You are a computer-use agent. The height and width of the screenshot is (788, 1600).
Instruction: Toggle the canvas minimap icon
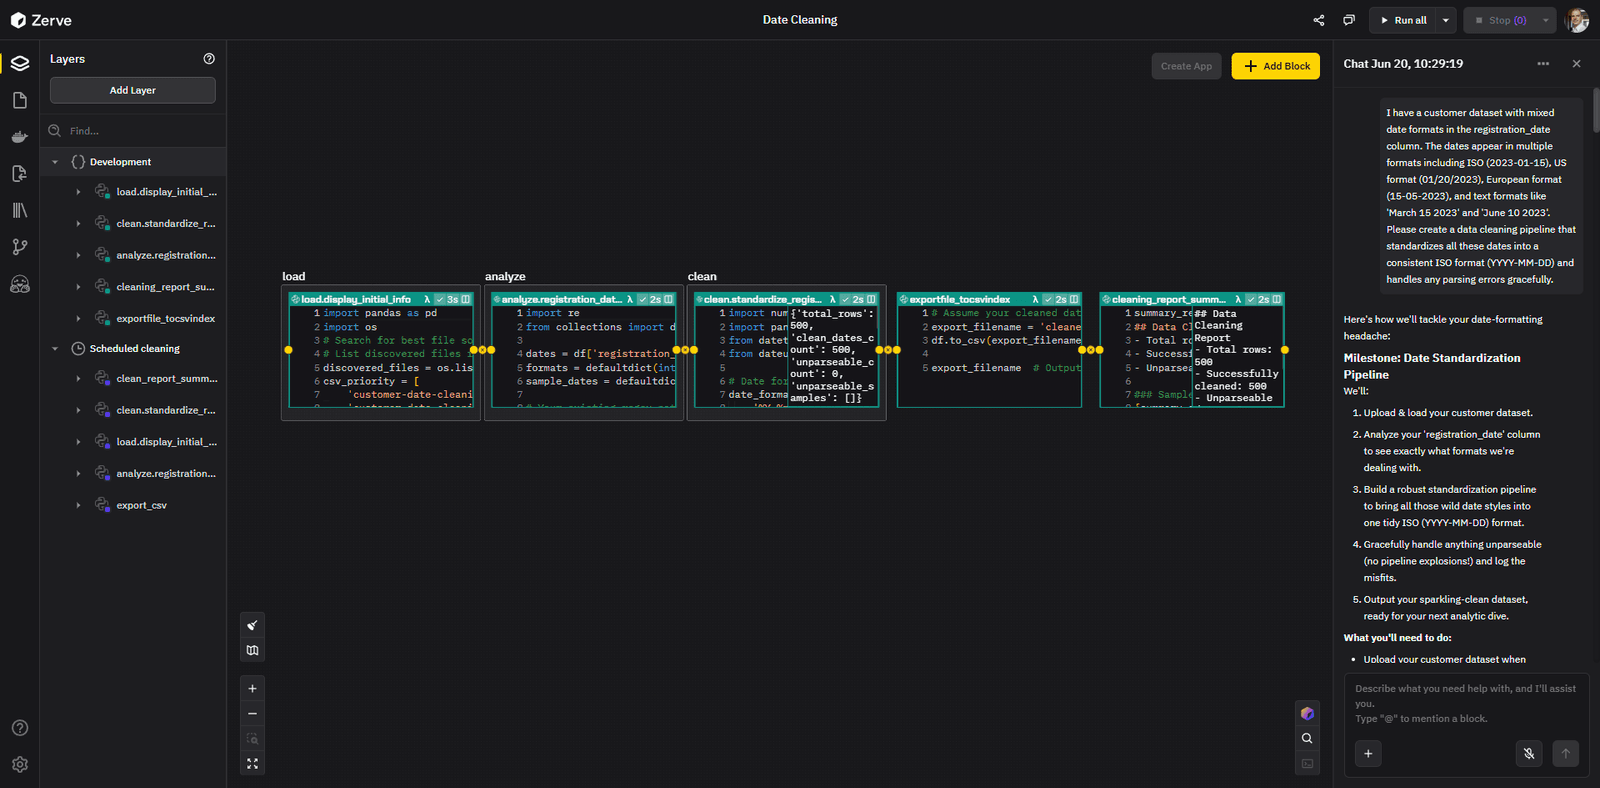pos(253,650)
